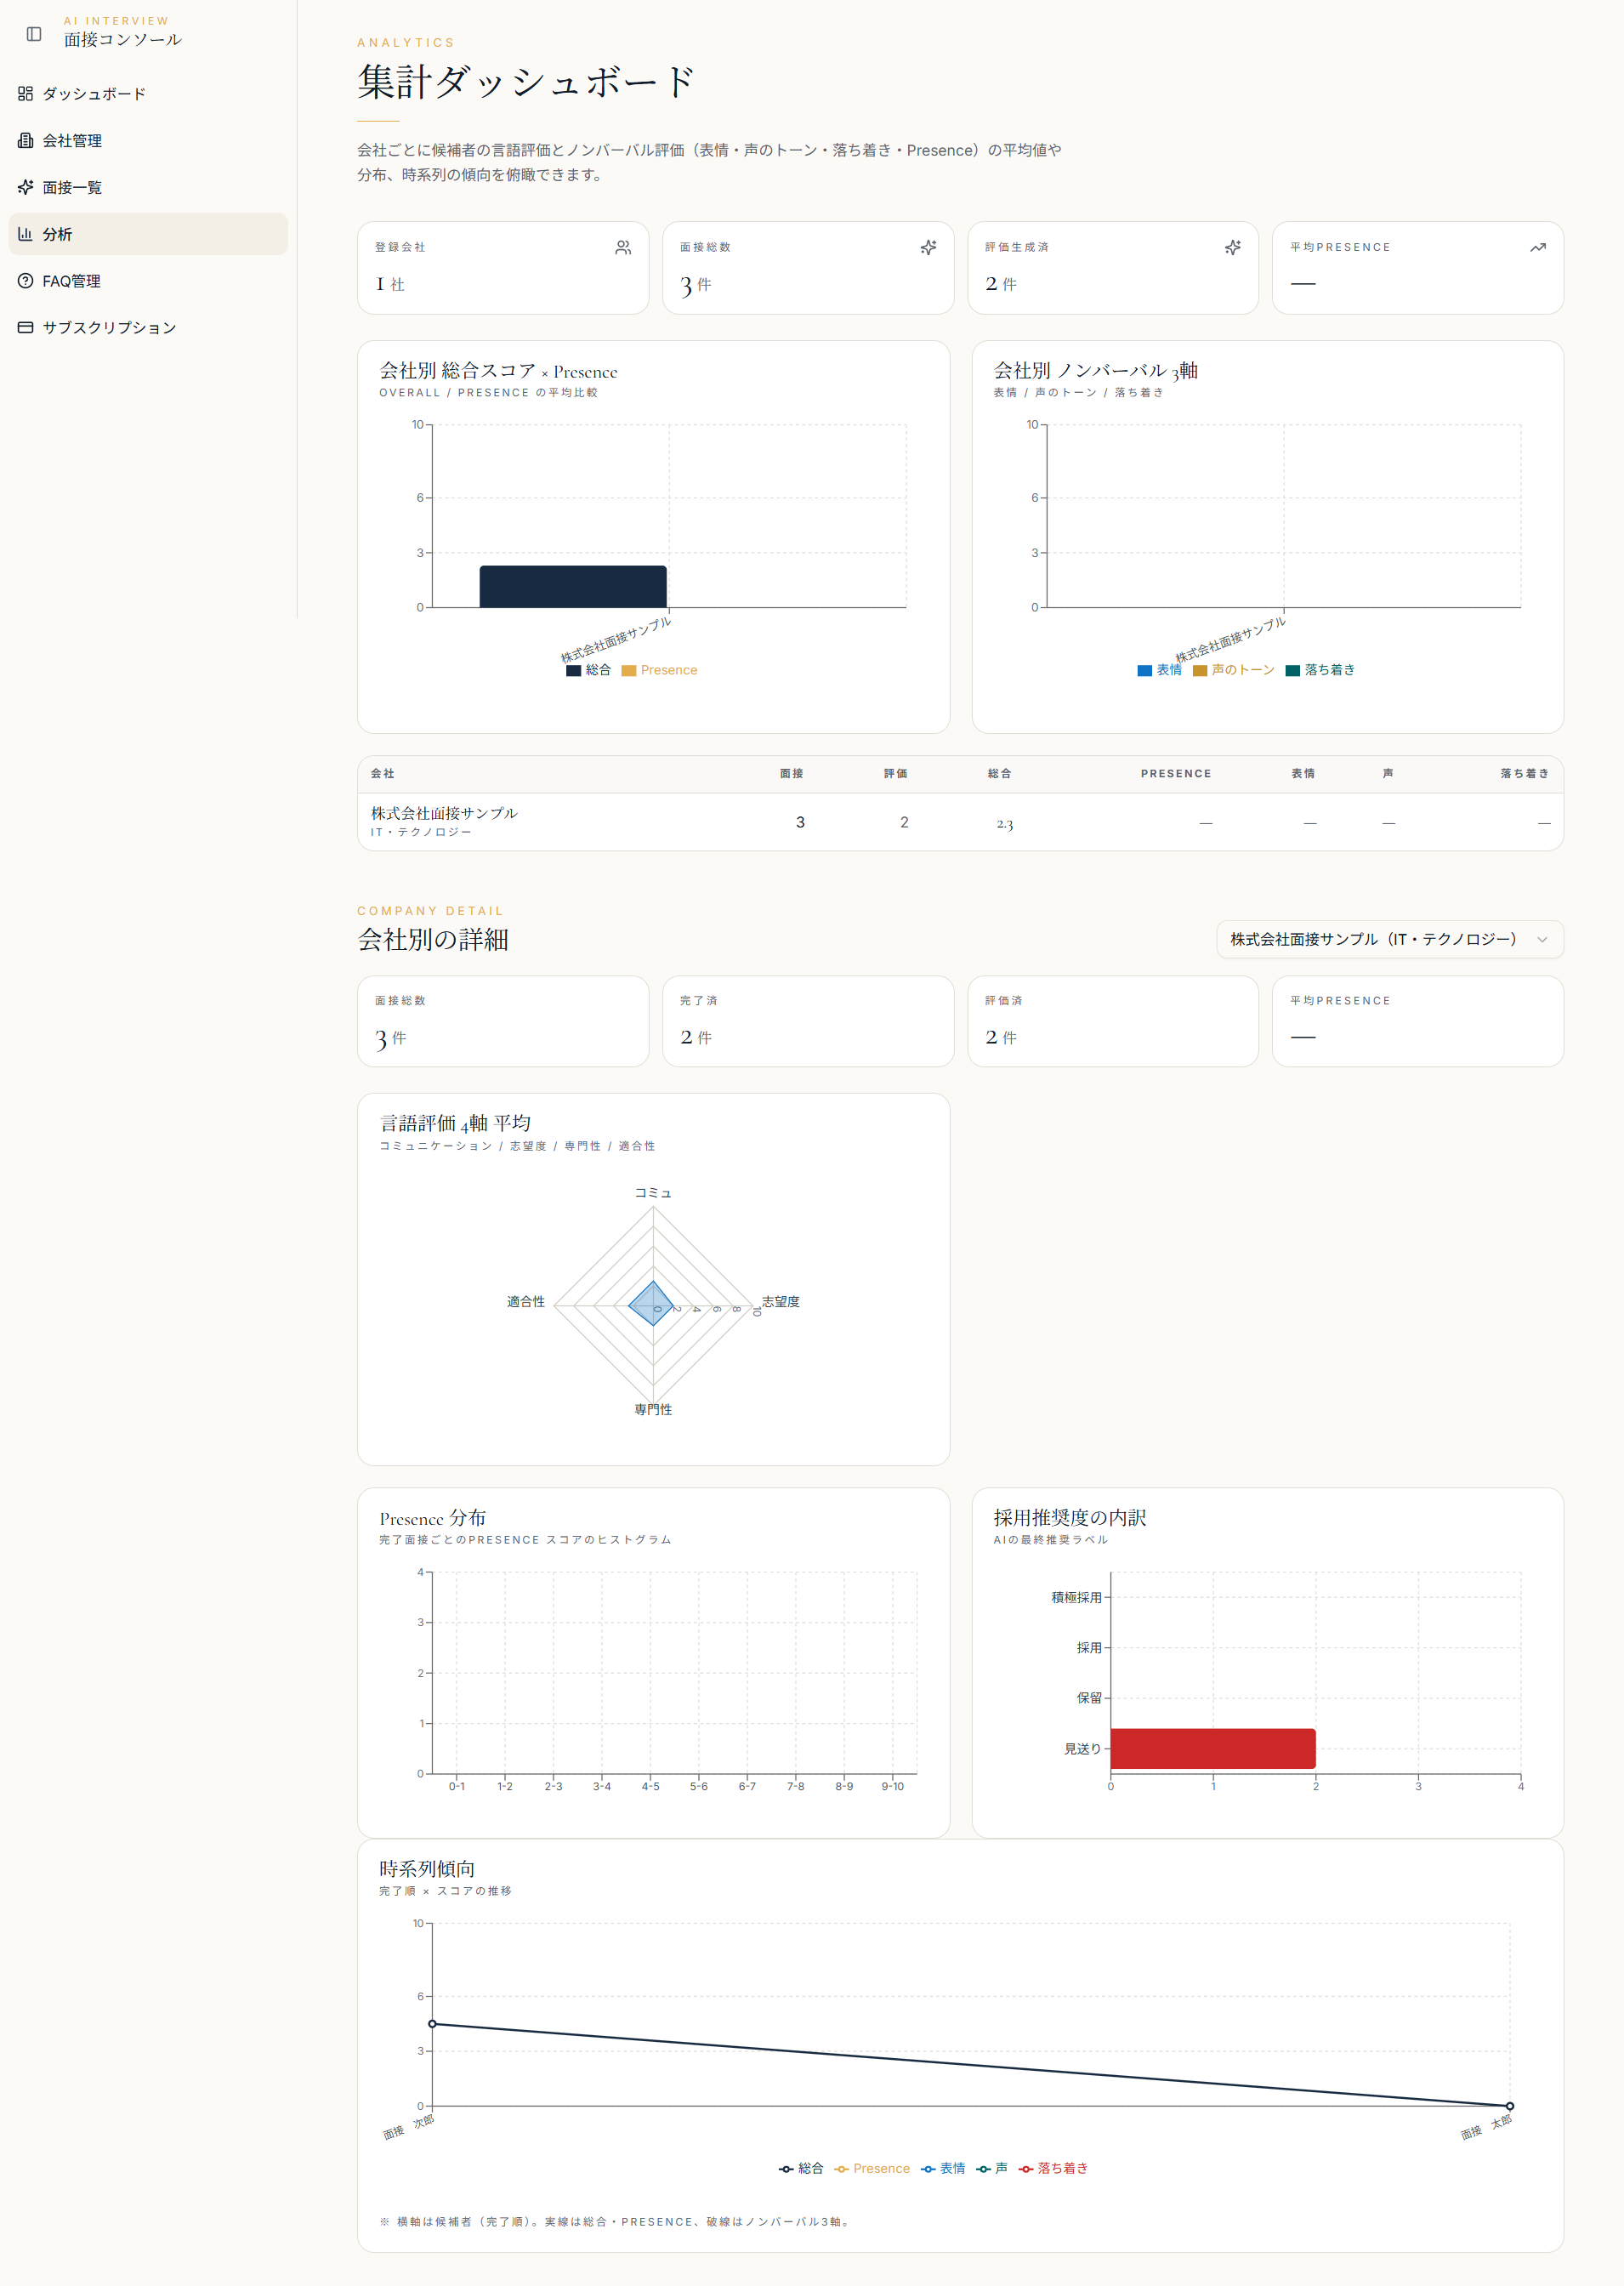Open 面接一覧 in the sidebar
The width and height of the screenshot is (1624, 2286).
coord(148,187)
